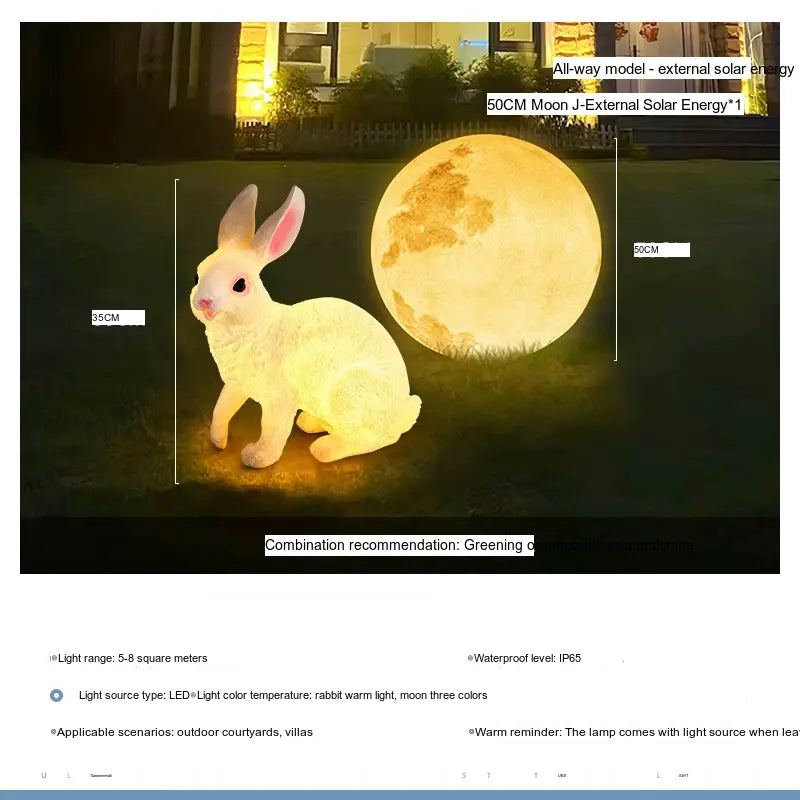The width and height of the screenshot is (800, 800).
Task: Click the Light range 5-8 square meters text
Action: 133,659
